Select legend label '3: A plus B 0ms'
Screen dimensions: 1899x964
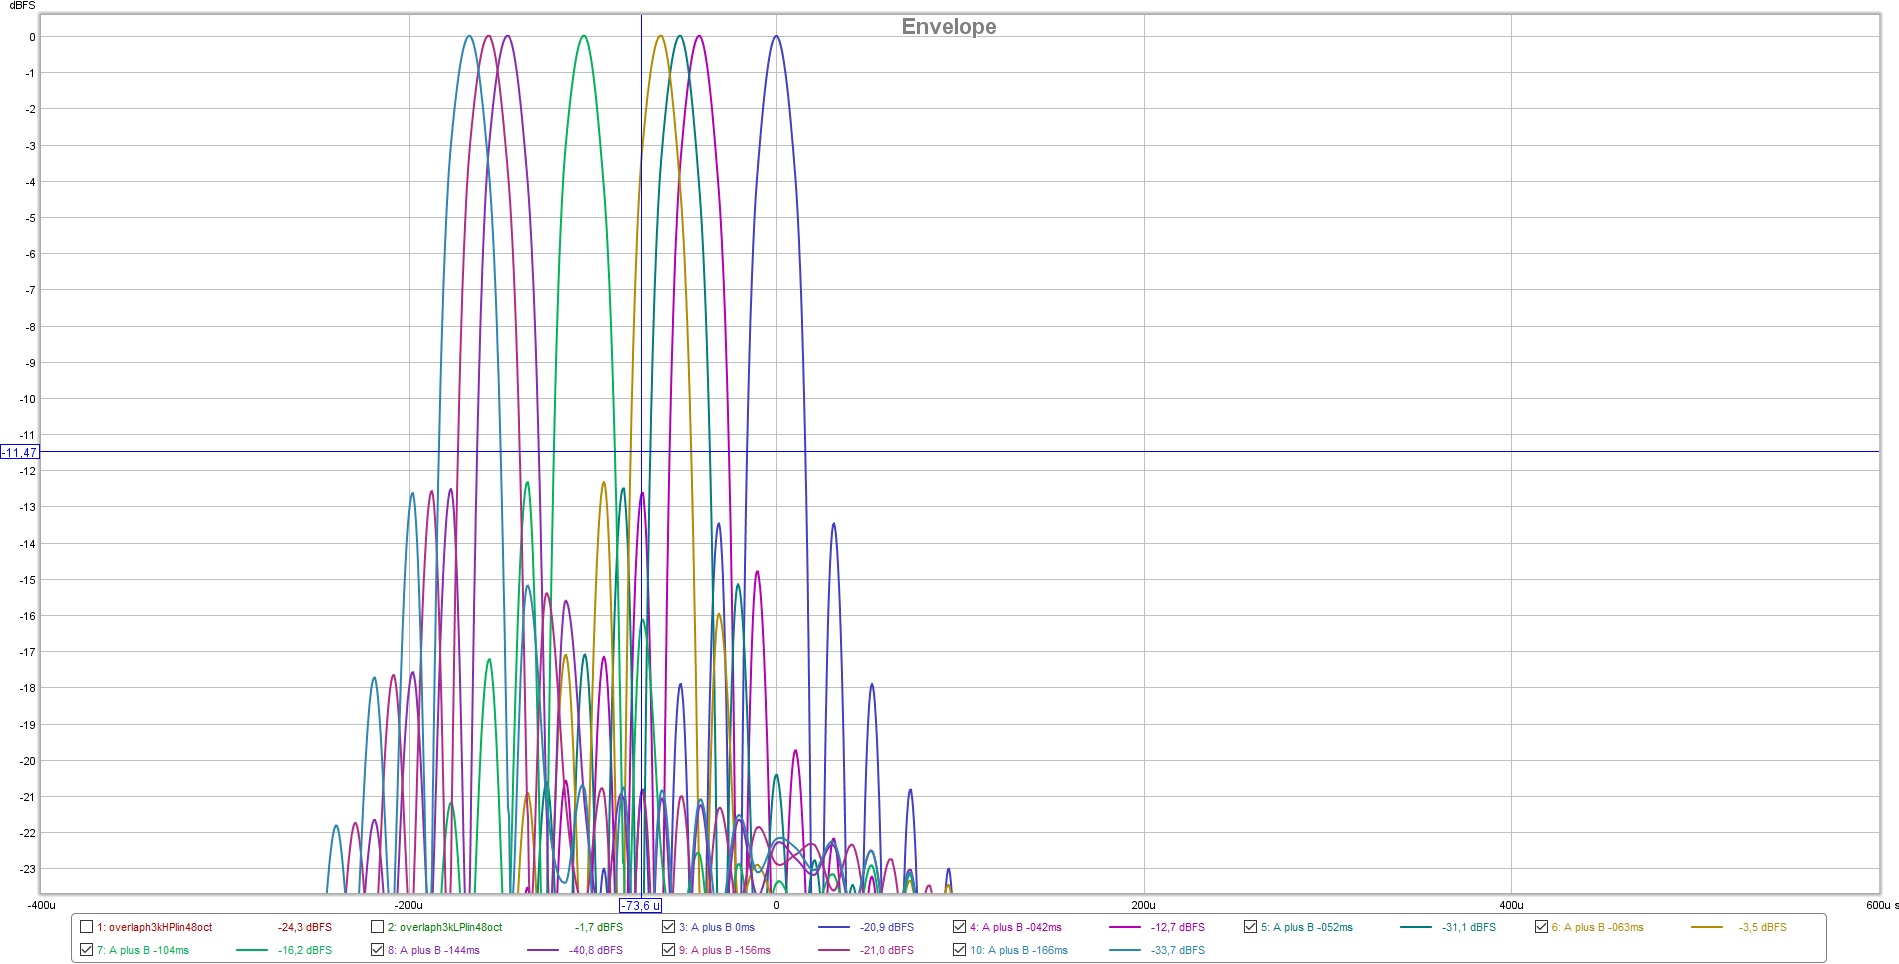717,928
